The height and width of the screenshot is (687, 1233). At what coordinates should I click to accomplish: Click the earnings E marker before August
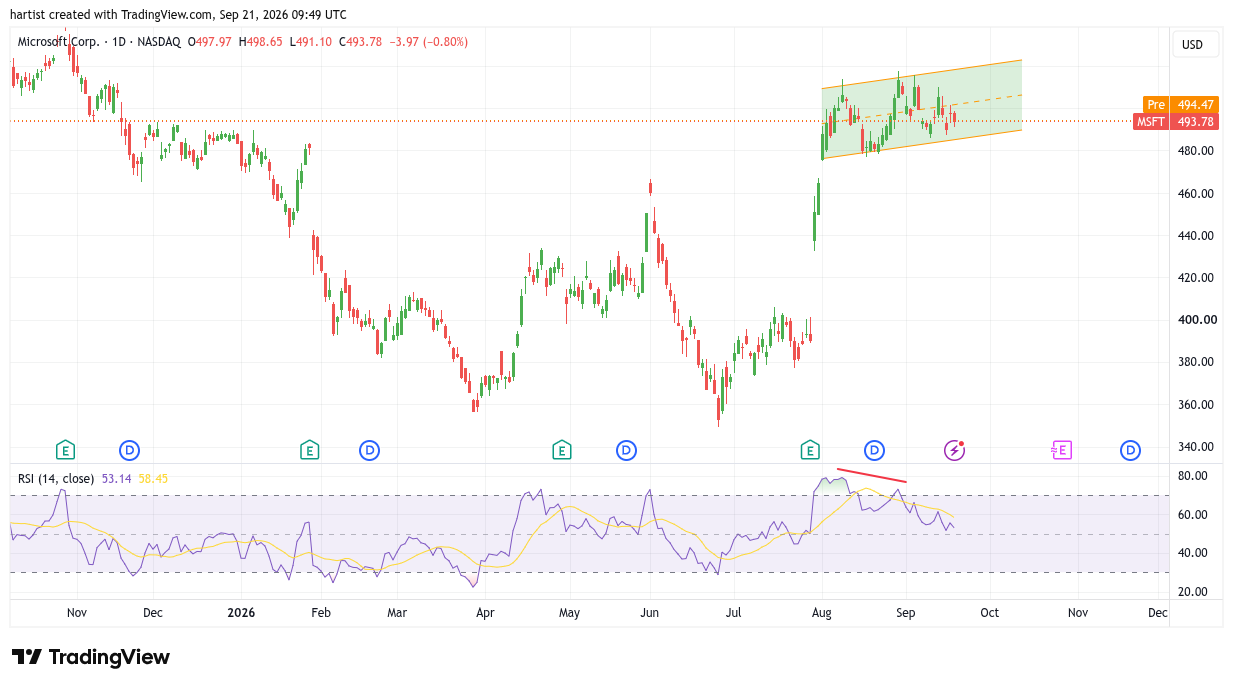[x=810, y=450]
